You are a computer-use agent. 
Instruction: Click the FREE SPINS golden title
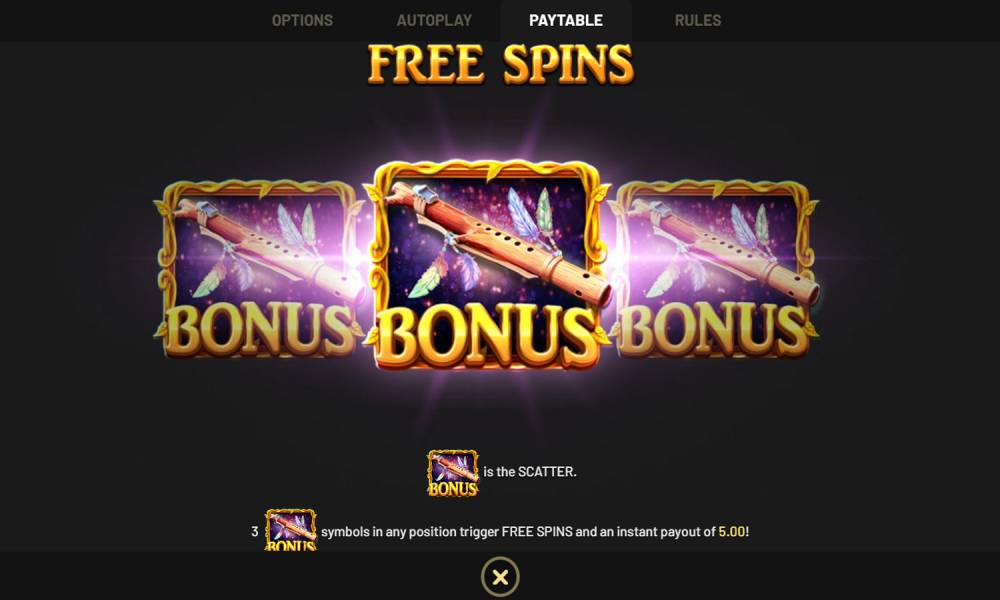(x=501, y=64)
